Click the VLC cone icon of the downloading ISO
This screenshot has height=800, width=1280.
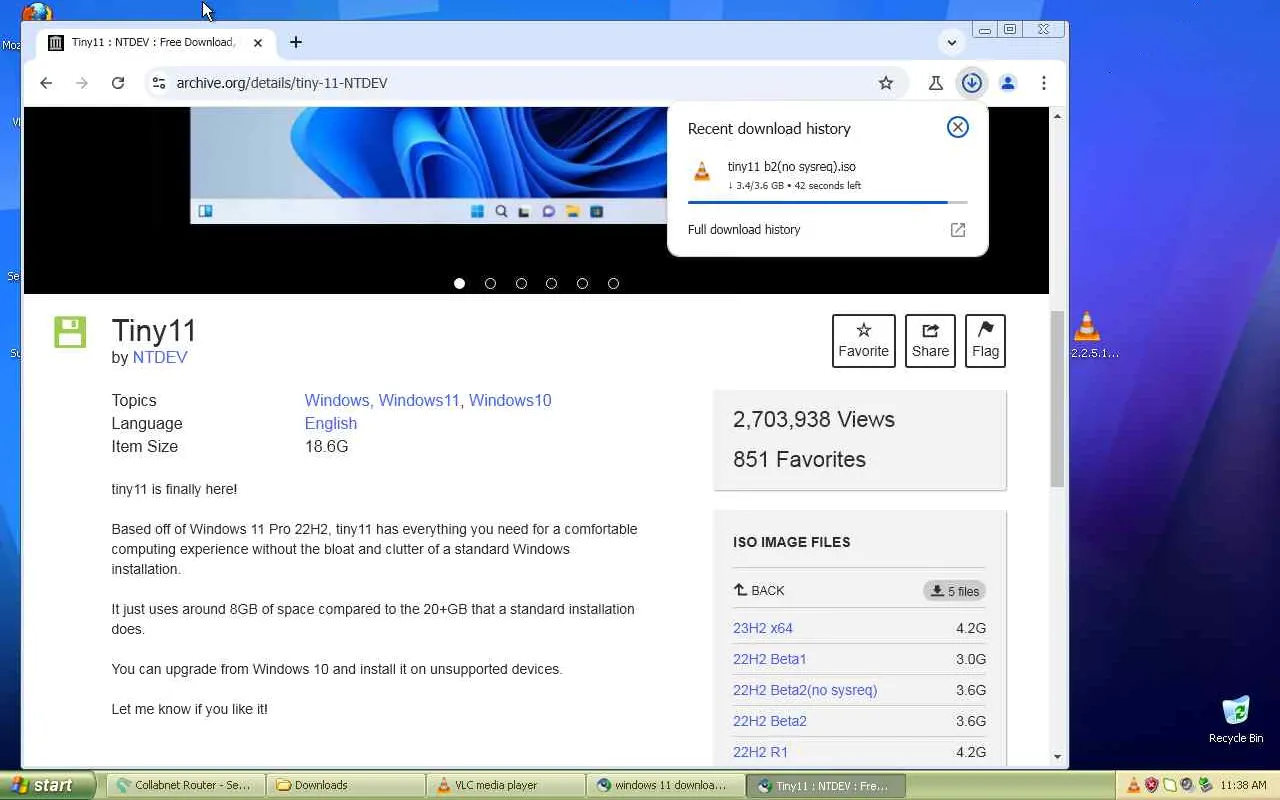(x=702, y=172)
